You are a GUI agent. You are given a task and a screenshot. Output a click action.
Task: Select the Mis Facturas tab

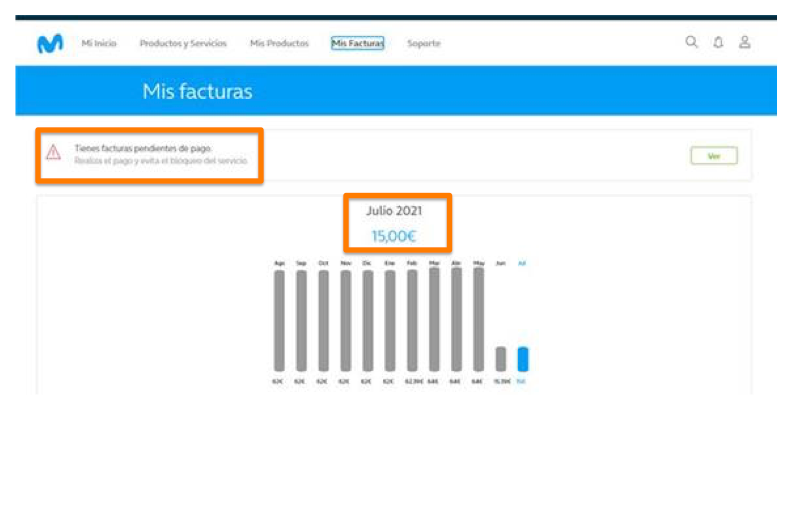pos(357,44)
